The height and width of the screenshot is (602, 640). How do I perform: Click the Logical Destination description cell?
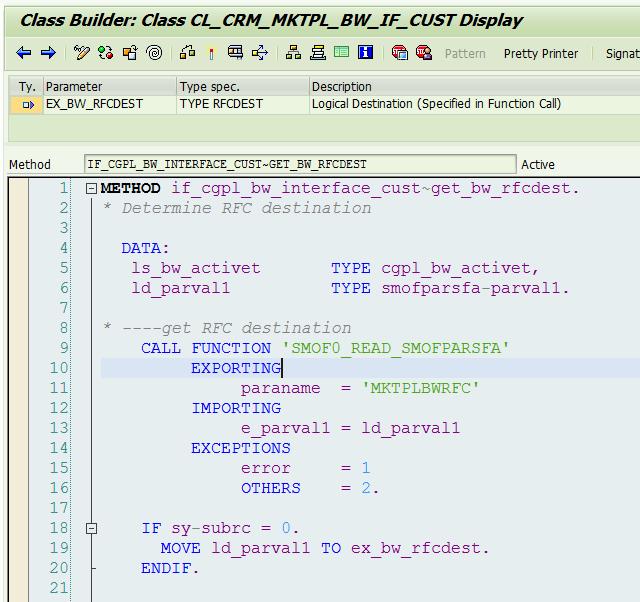tap(474, 104)
